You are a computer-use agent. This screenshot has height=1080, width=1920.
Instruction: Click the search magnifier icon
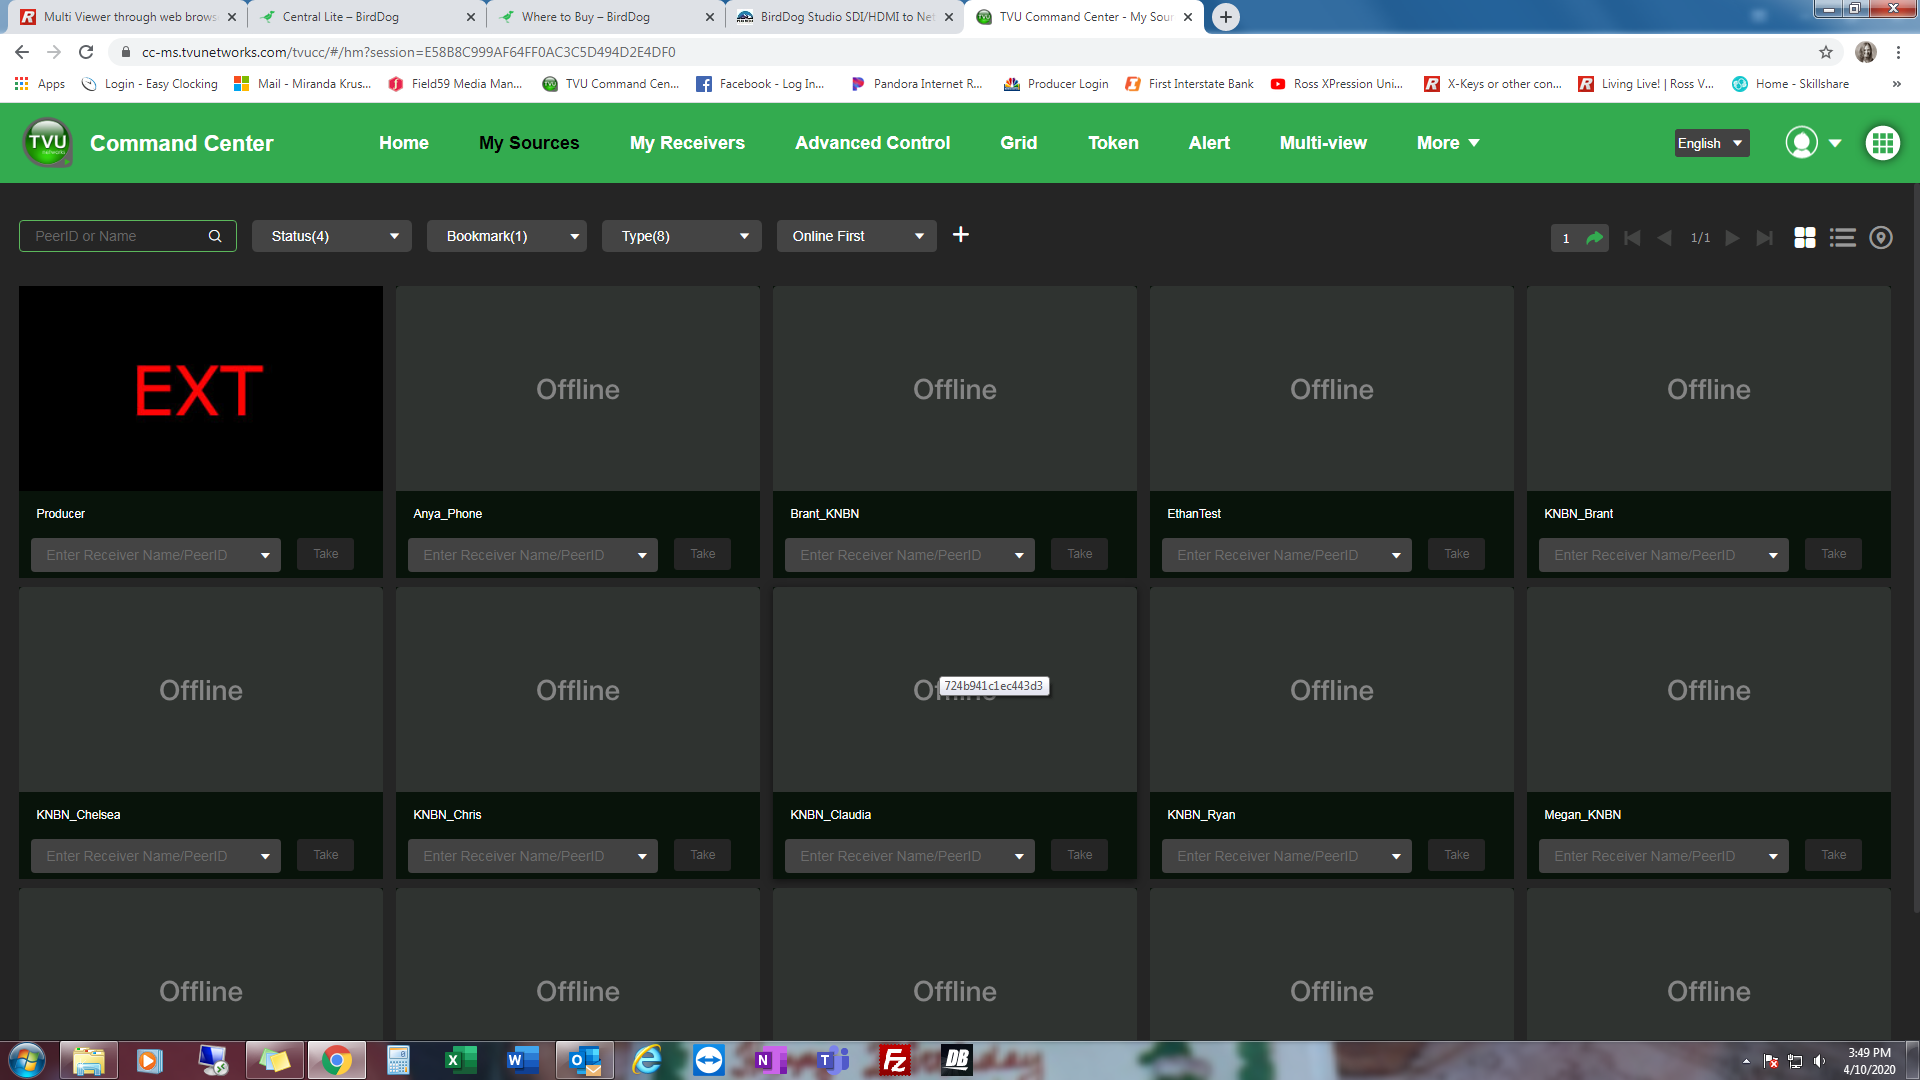(215, 237)
